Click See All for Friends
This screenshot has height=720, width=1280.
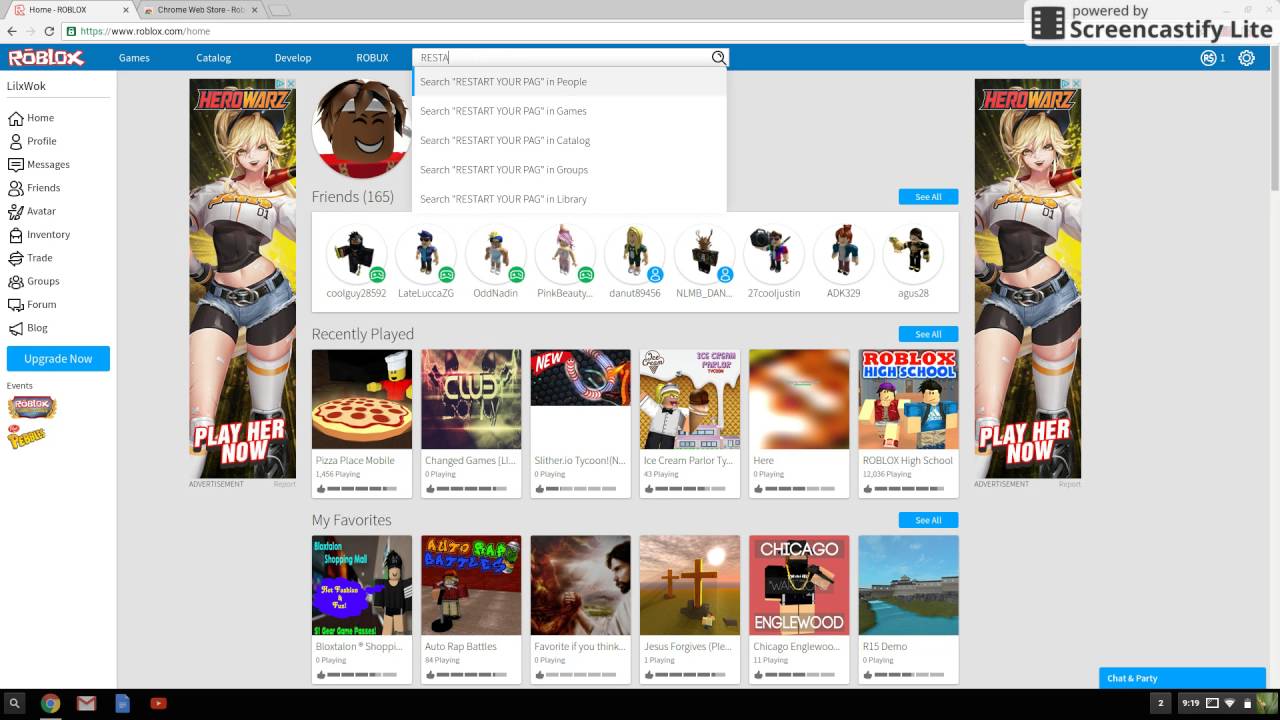pyautogui.click(x=928, y=197)
